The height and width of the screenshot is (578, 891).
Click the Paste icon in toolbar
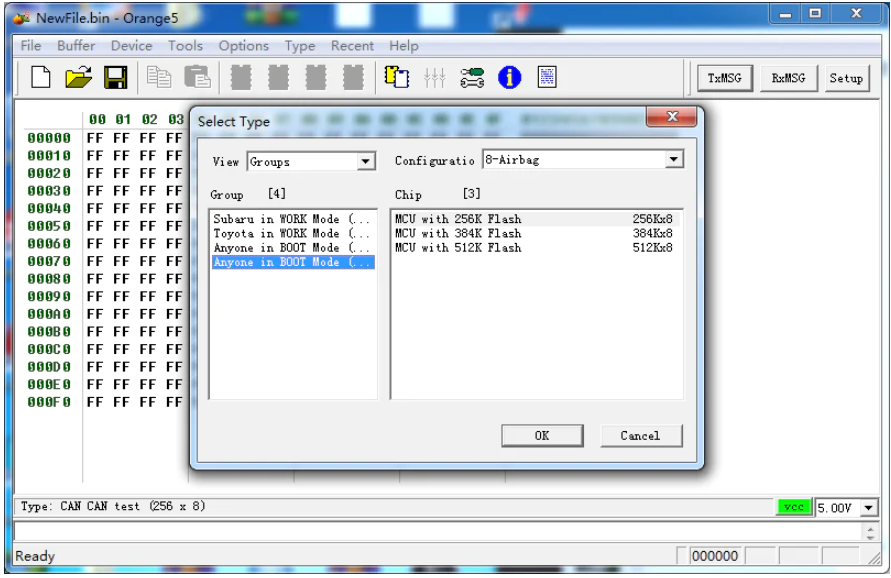point(197,77)
